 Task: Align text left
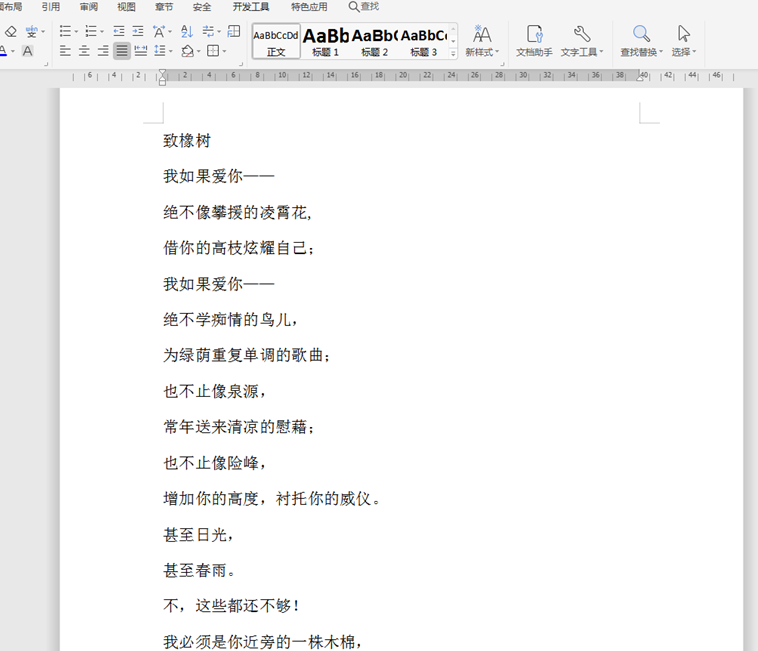[65, 51]
